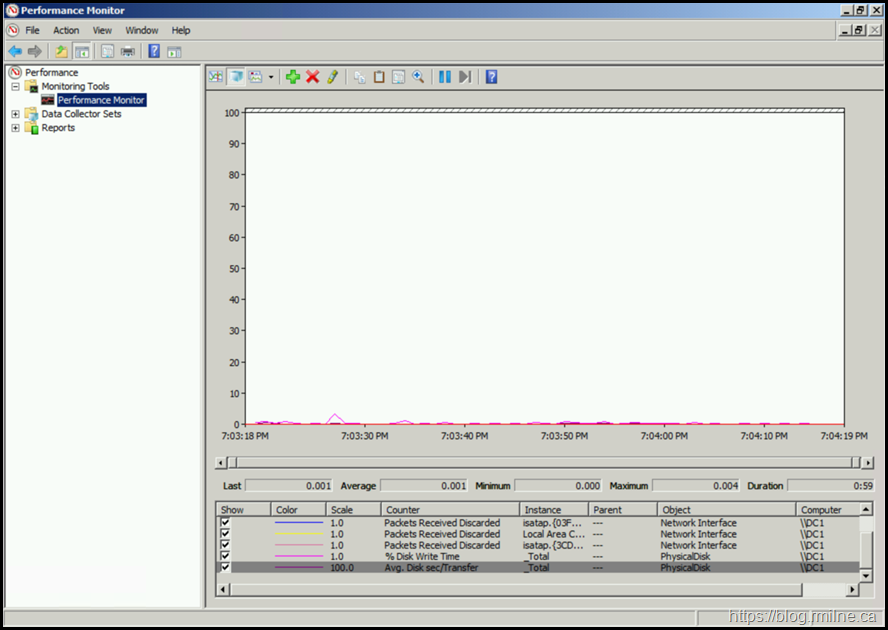The height and width of the screenshot is (630, 888).
Task: Click the Zoom magnifier icon in graph toolbar
Action: pos(418,77)
